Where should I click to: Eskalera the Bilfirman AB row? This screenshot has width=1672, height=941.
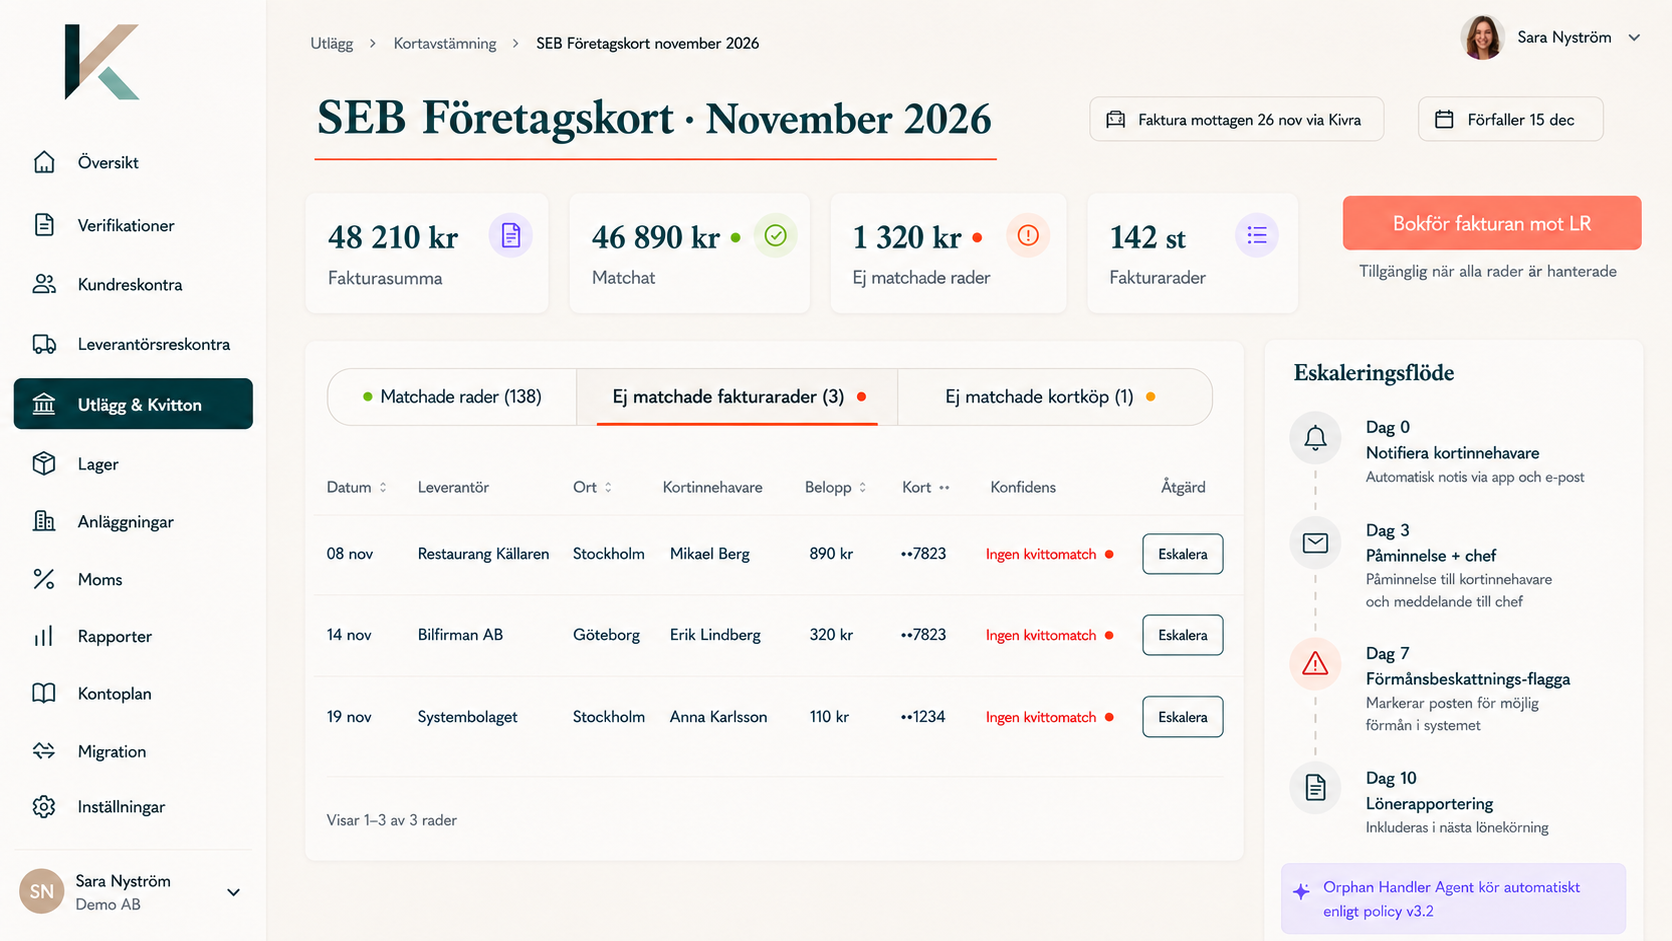tap(1182, 635)
